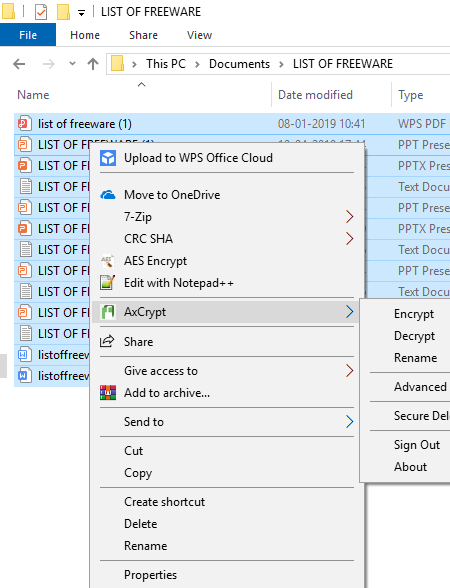Open the blue File tab
450x588 pixels.
(x=28, y=35)
